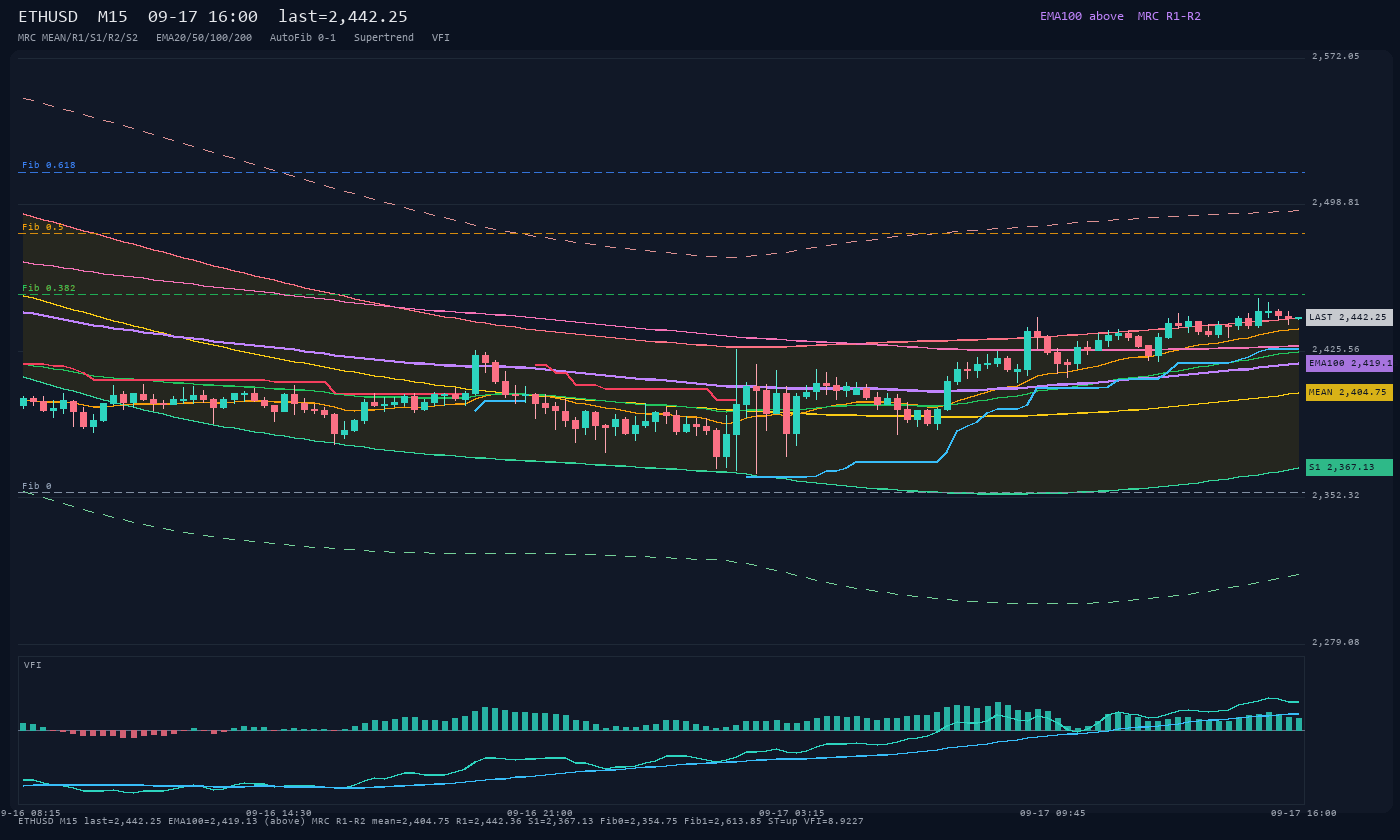
Task: Click the 2,572.05 price axis label
Action: 1336,56
